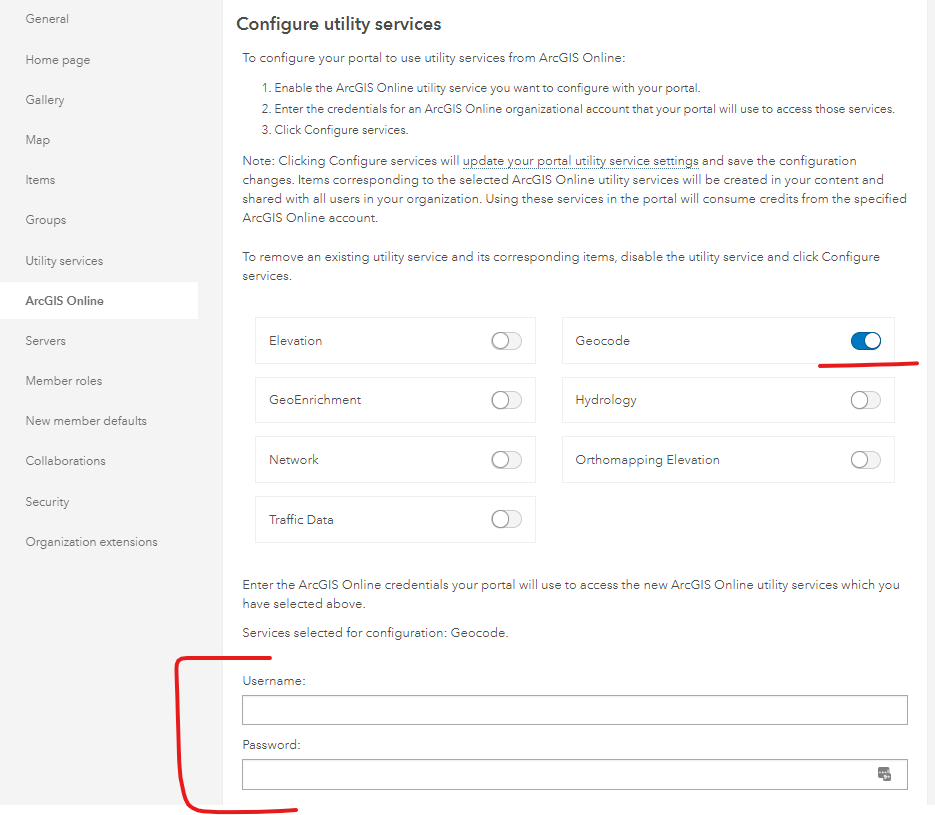Open Organization extensions in sidebar
Viewport: 935px width, 815px height.
click(91, 542)
